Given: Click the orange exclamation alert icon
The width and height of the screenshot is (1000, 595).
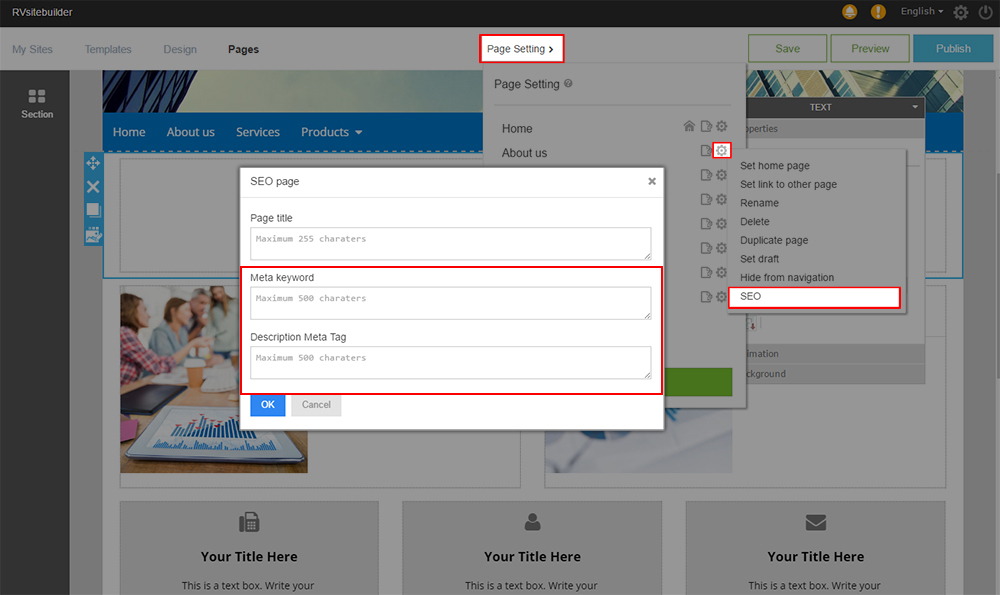Looking at the screenshot, I should coord(878,12).
